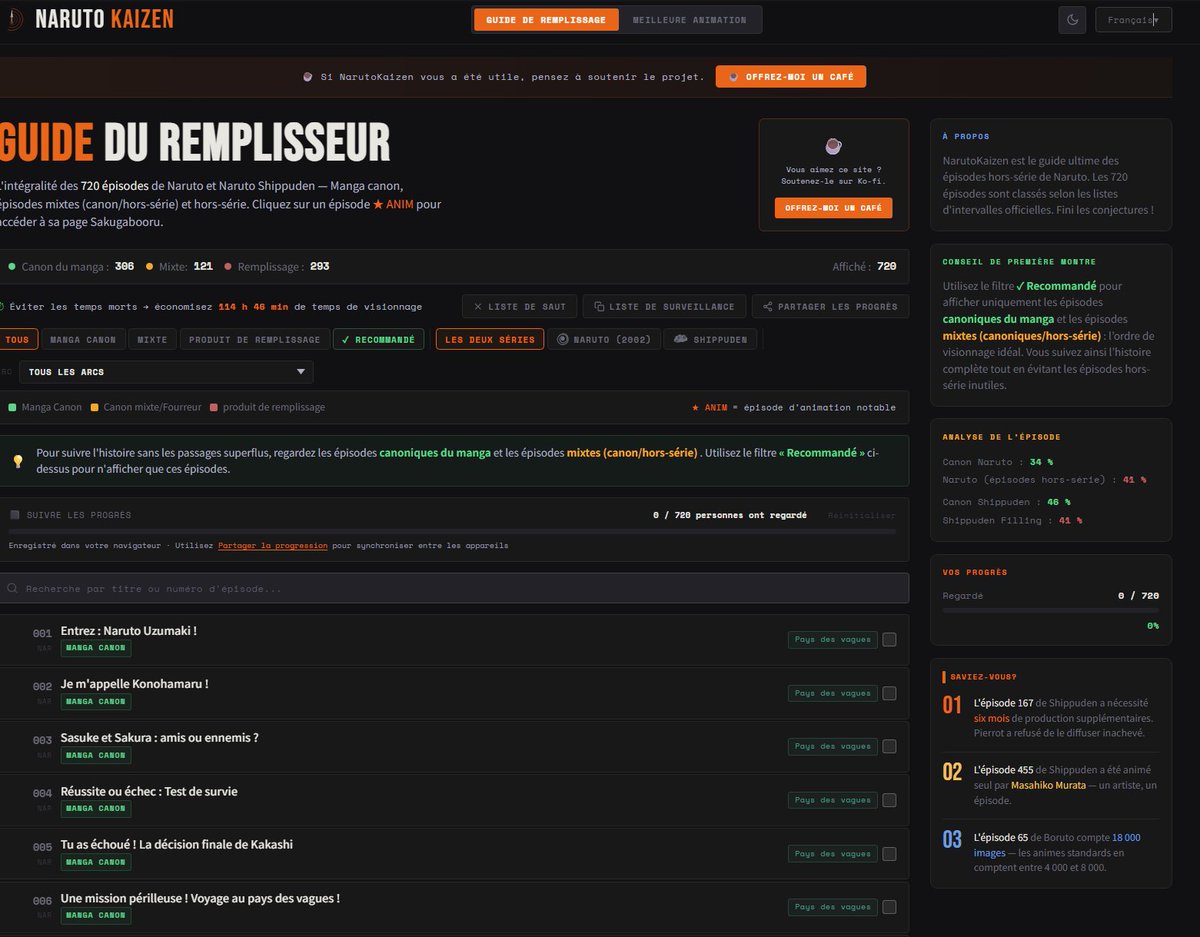1200x937 pixels.
Task: Toggle the Suivre les progrès checkbox
Action: (15, 515)
